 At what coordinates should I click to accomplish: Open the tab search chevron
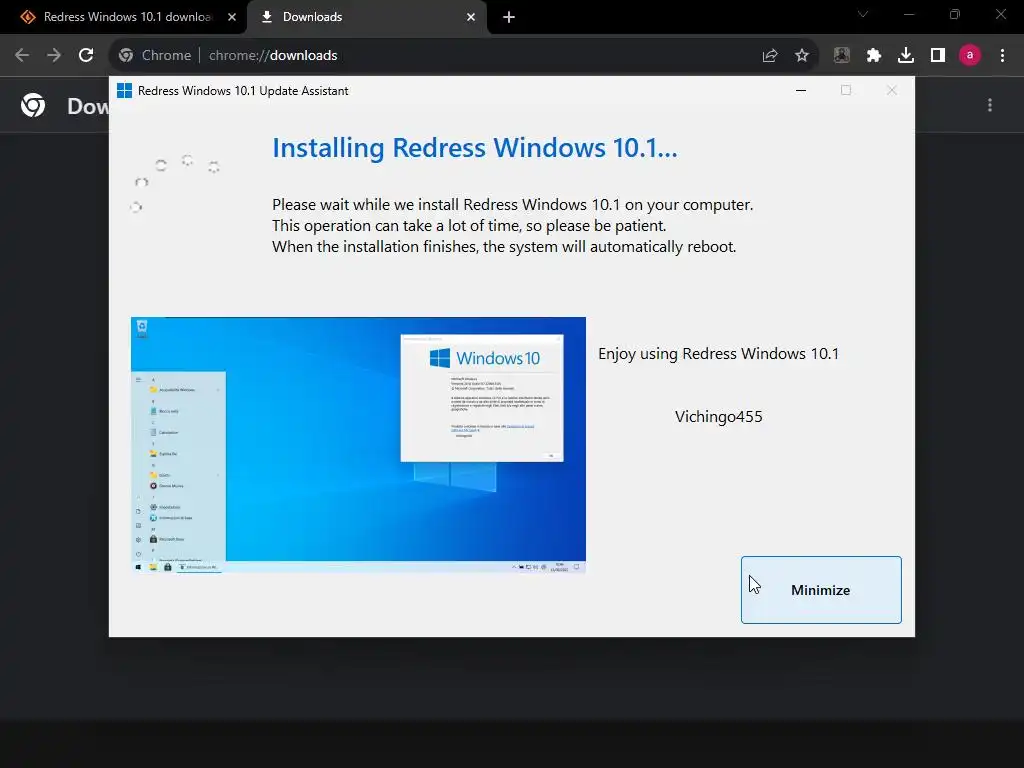[x=863, y=14]
